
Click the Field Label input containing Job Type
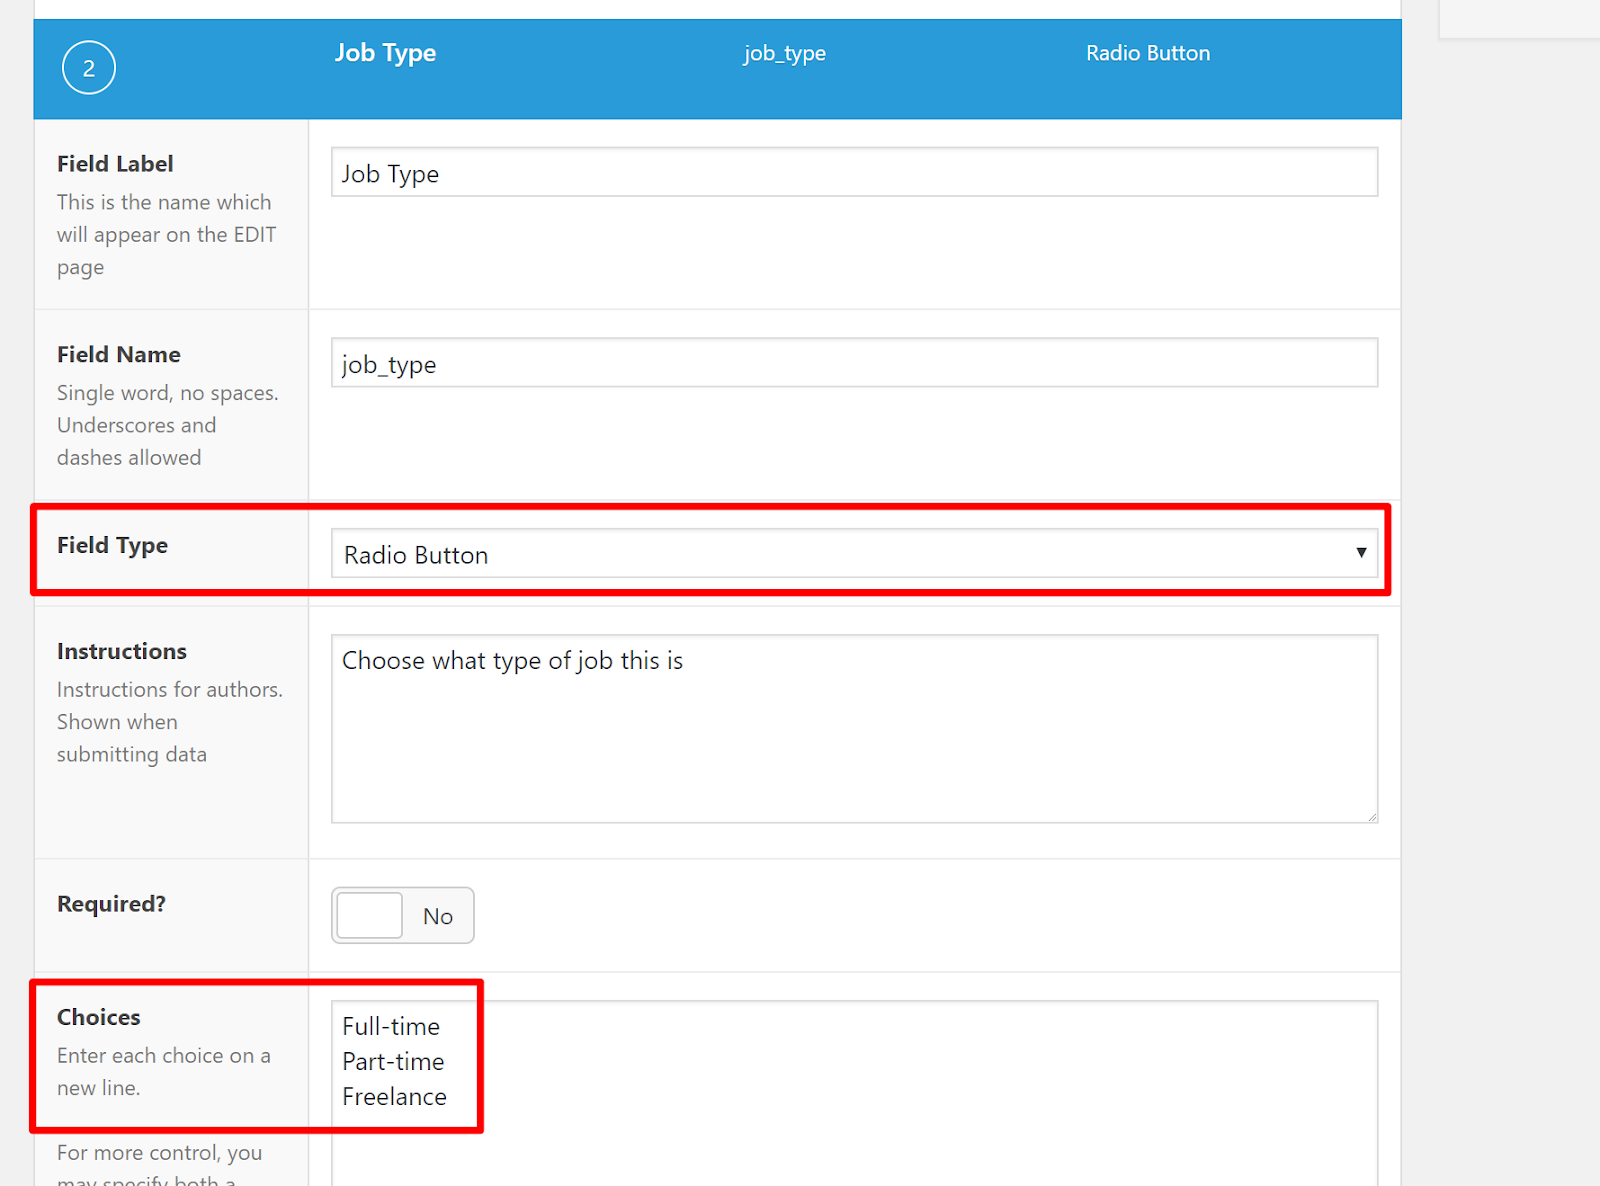[854, 172]
